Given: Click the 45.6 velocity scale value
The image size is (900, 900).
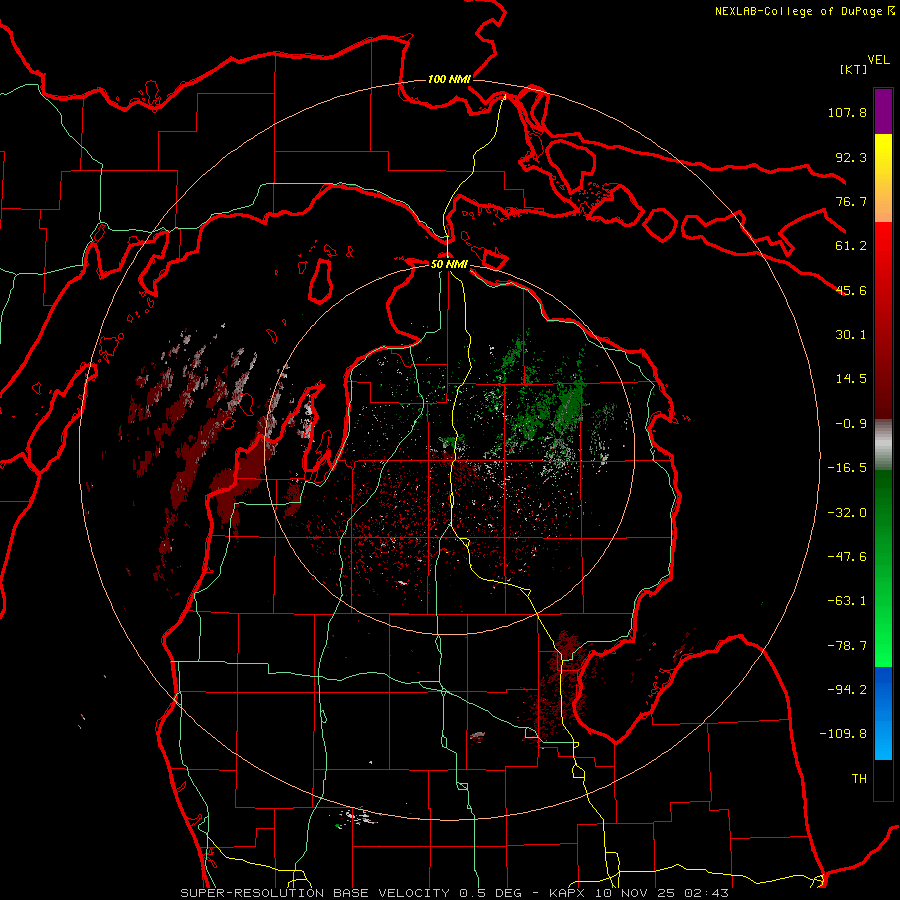Looking at the screenshot, I should coord(851,290).
